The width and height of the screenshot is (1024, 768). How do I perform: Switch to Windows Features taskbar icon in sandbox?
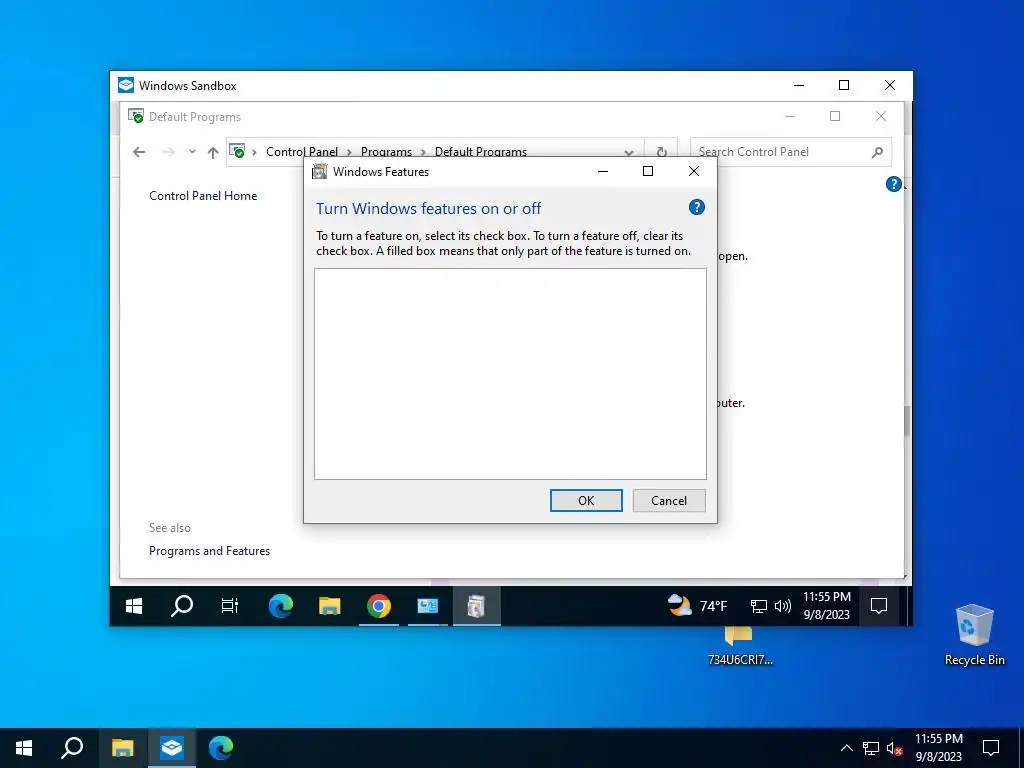477,606
